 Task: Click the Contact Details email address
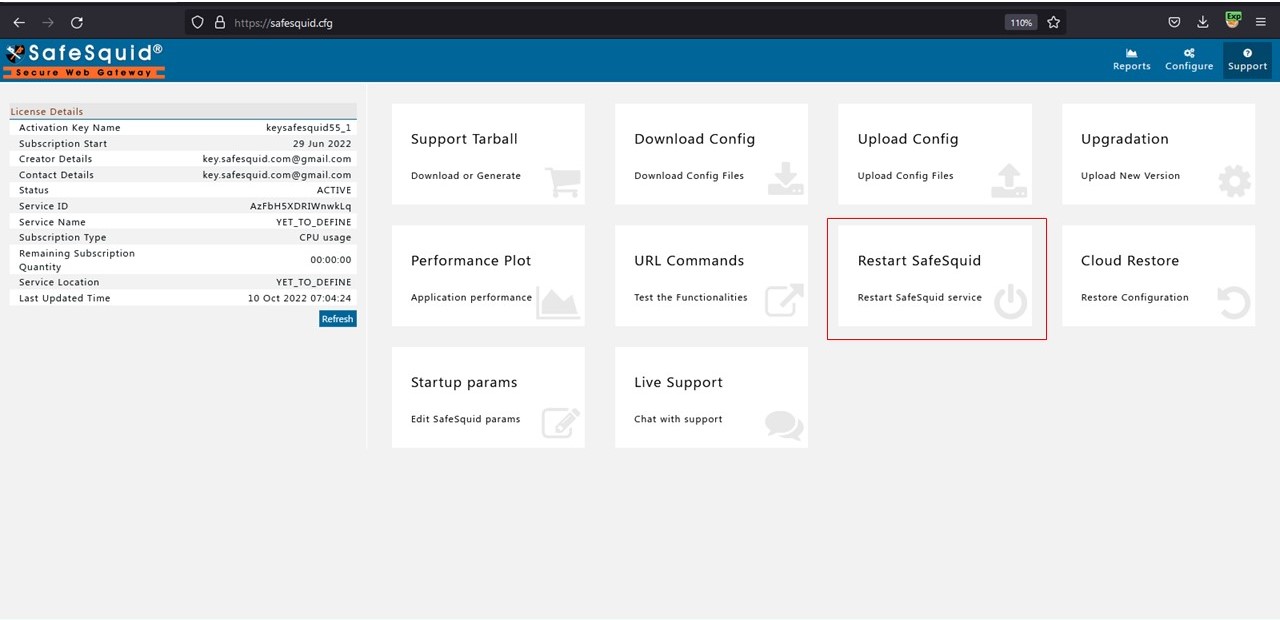(x=277, y=175)
